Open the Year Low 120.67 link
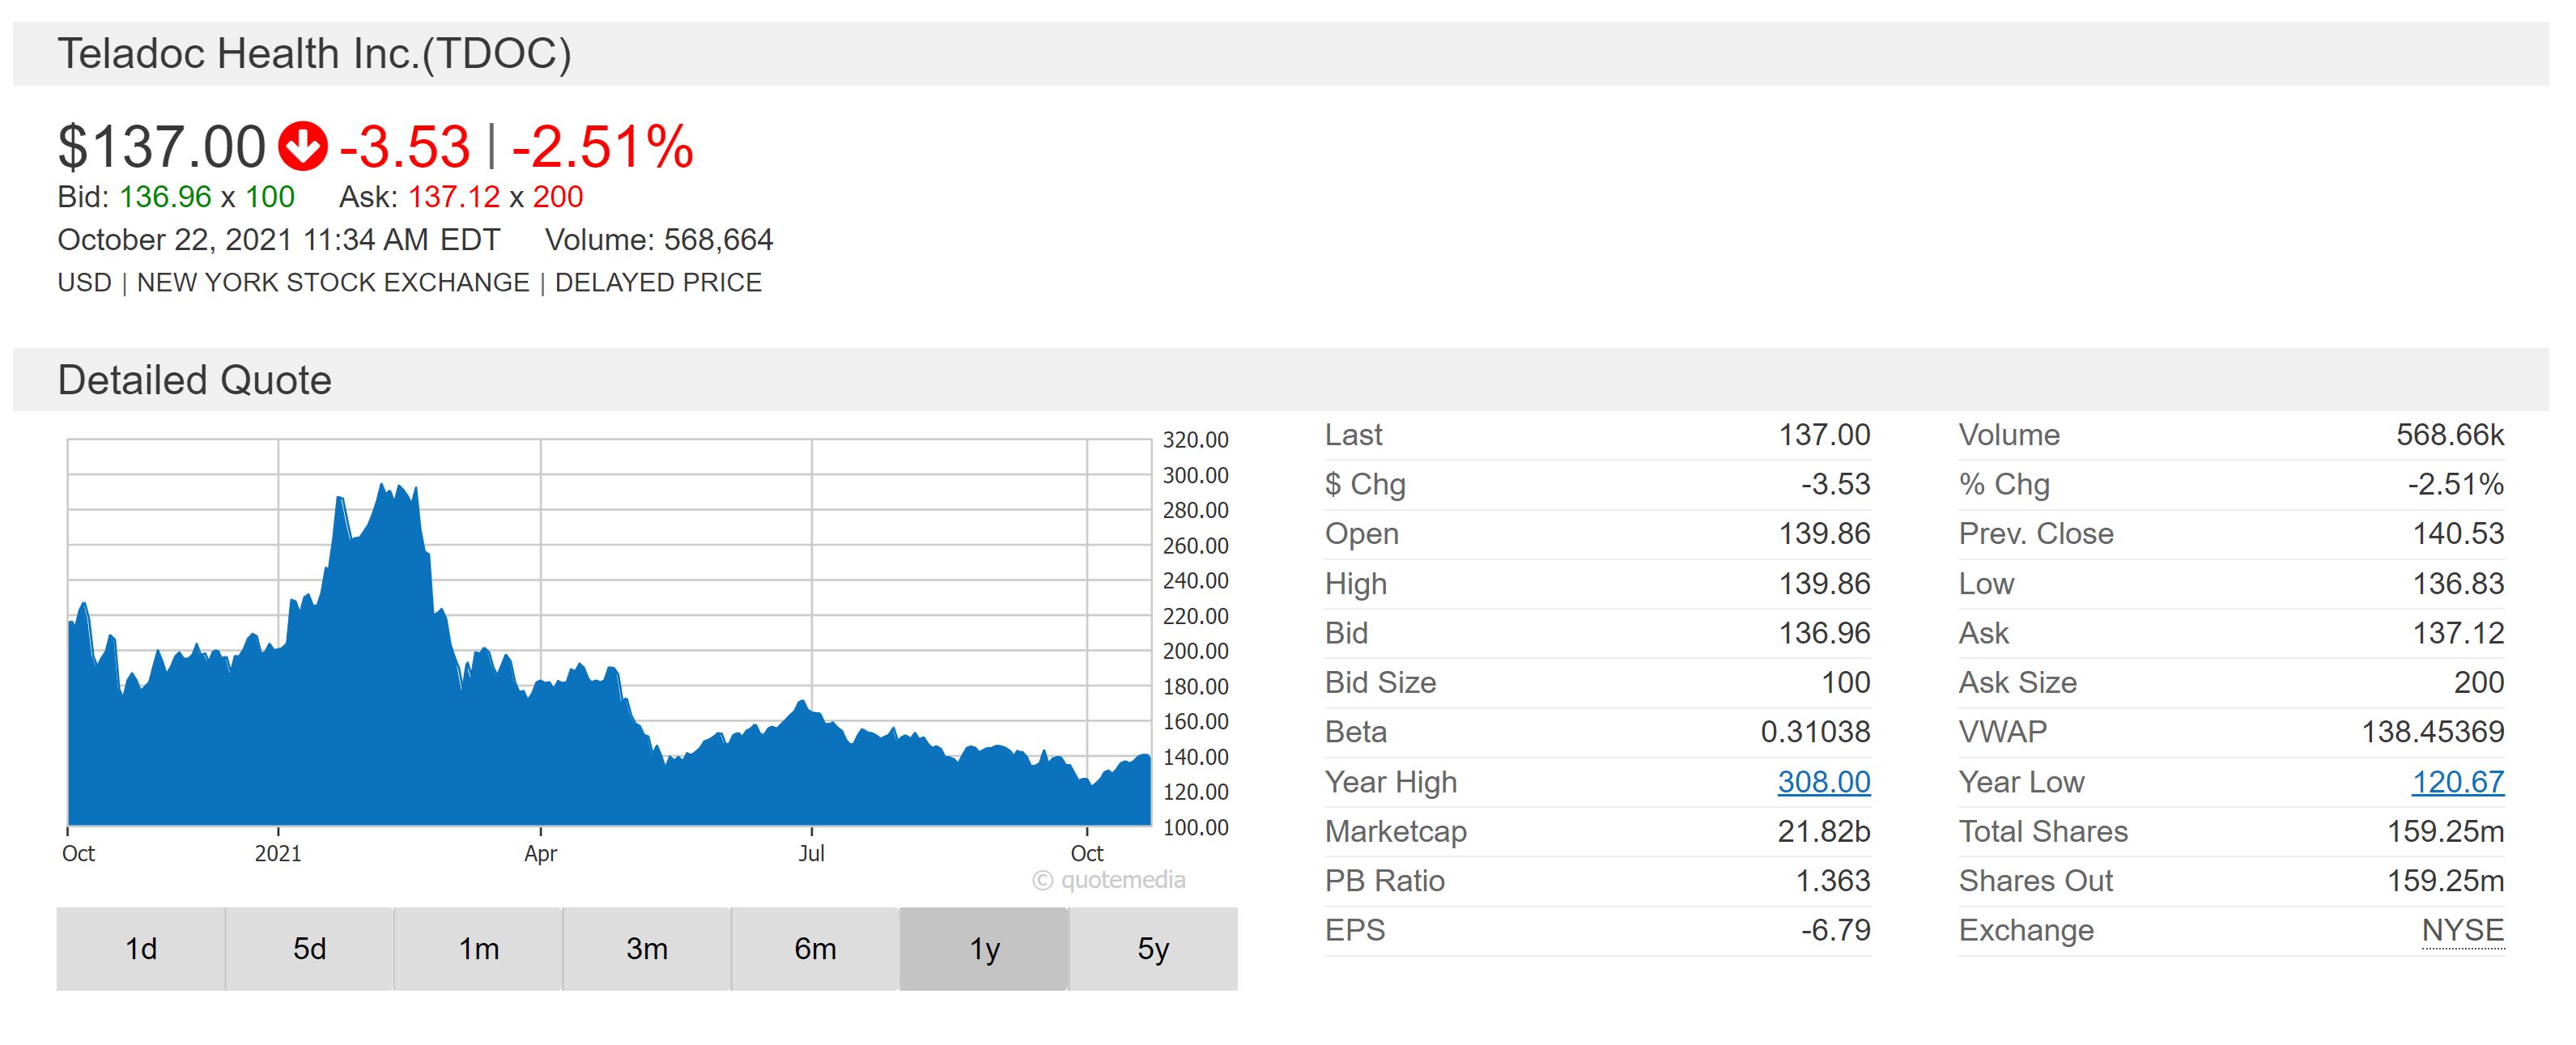This screenshot has width=2576, height=1045. click(x=2457, y=781)
